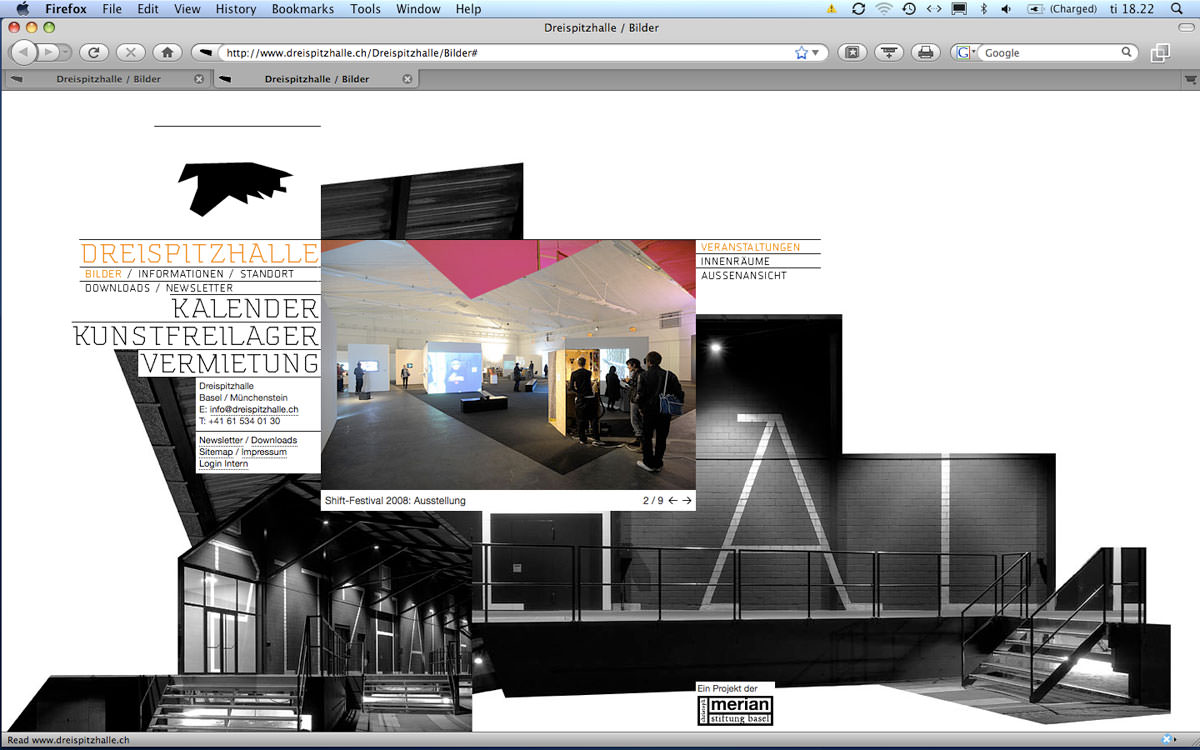1200x750 pixels.
Task: Click the Impressum footer link
Action: tap(264, 452)
